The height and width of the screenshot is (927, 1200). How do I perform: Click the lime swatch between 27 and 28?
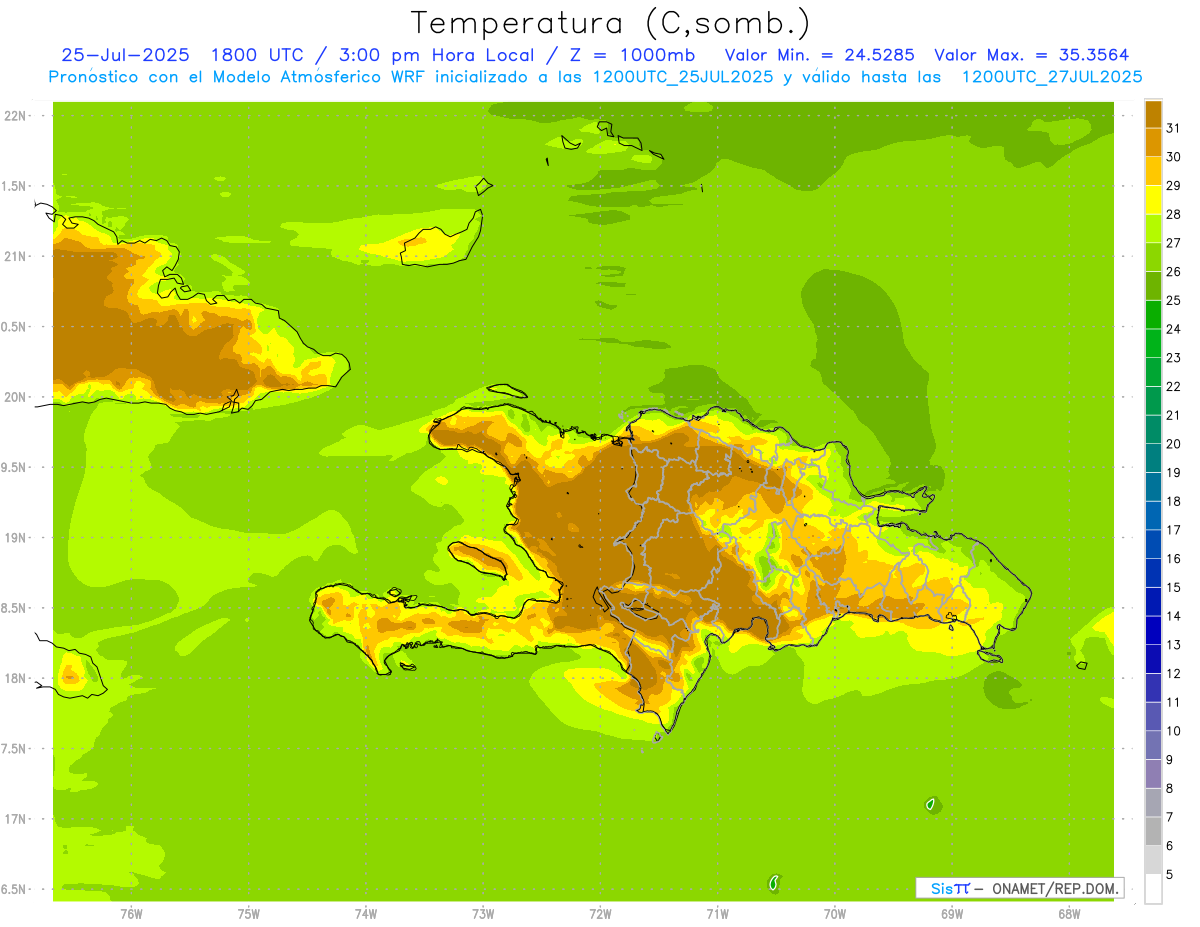point(1153,228)
